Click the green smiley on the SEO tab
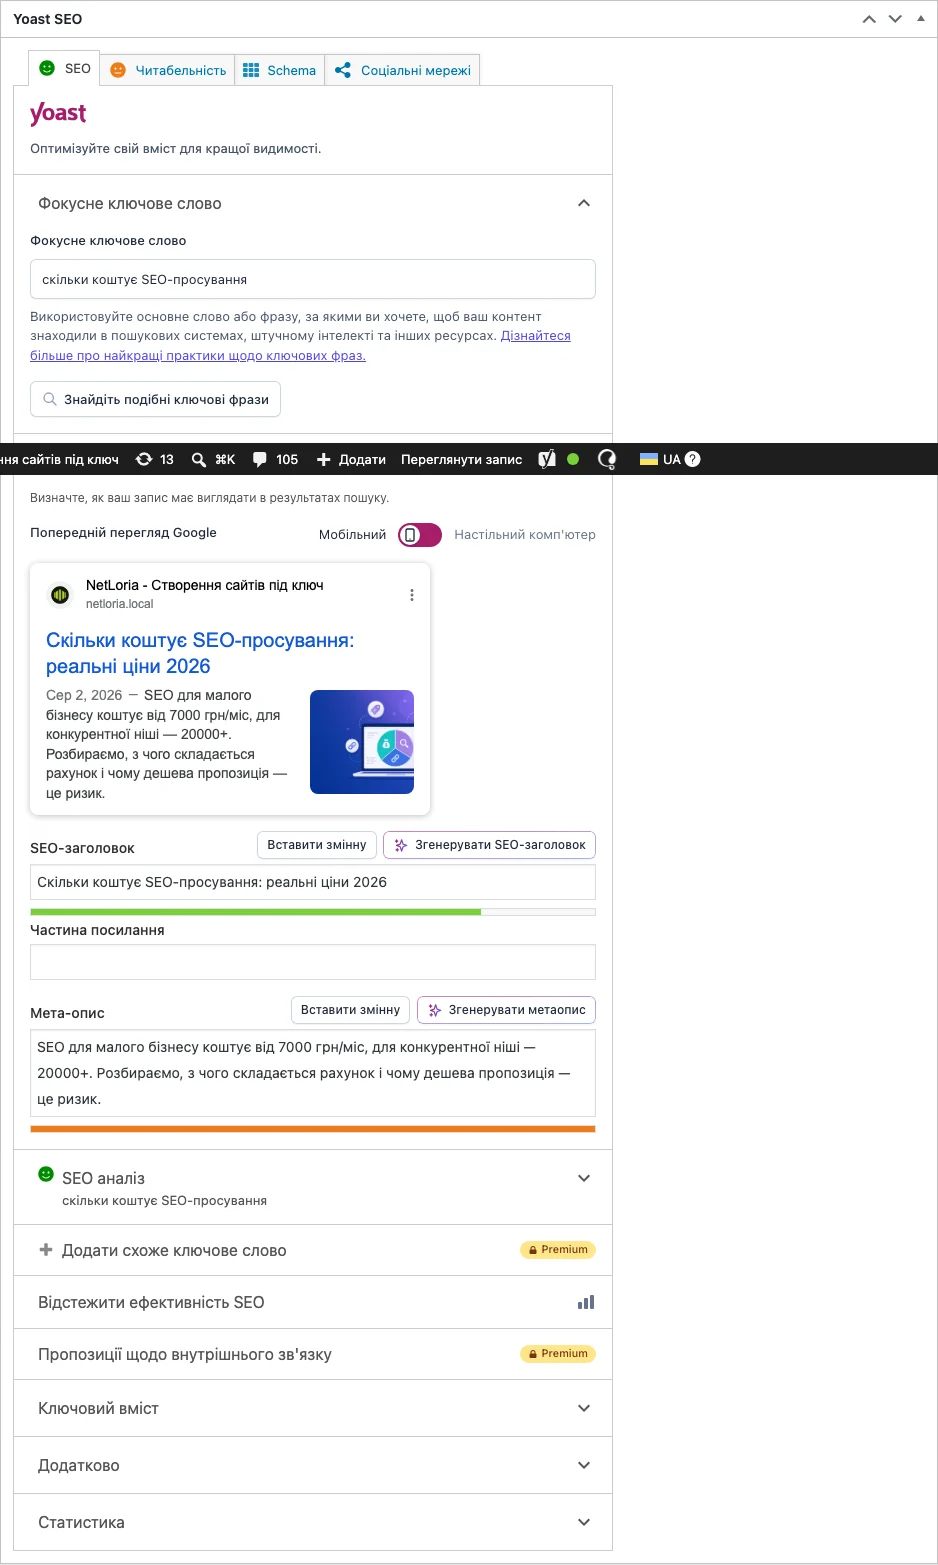This screenshot has width=938, height=1565. click(47, 68)
